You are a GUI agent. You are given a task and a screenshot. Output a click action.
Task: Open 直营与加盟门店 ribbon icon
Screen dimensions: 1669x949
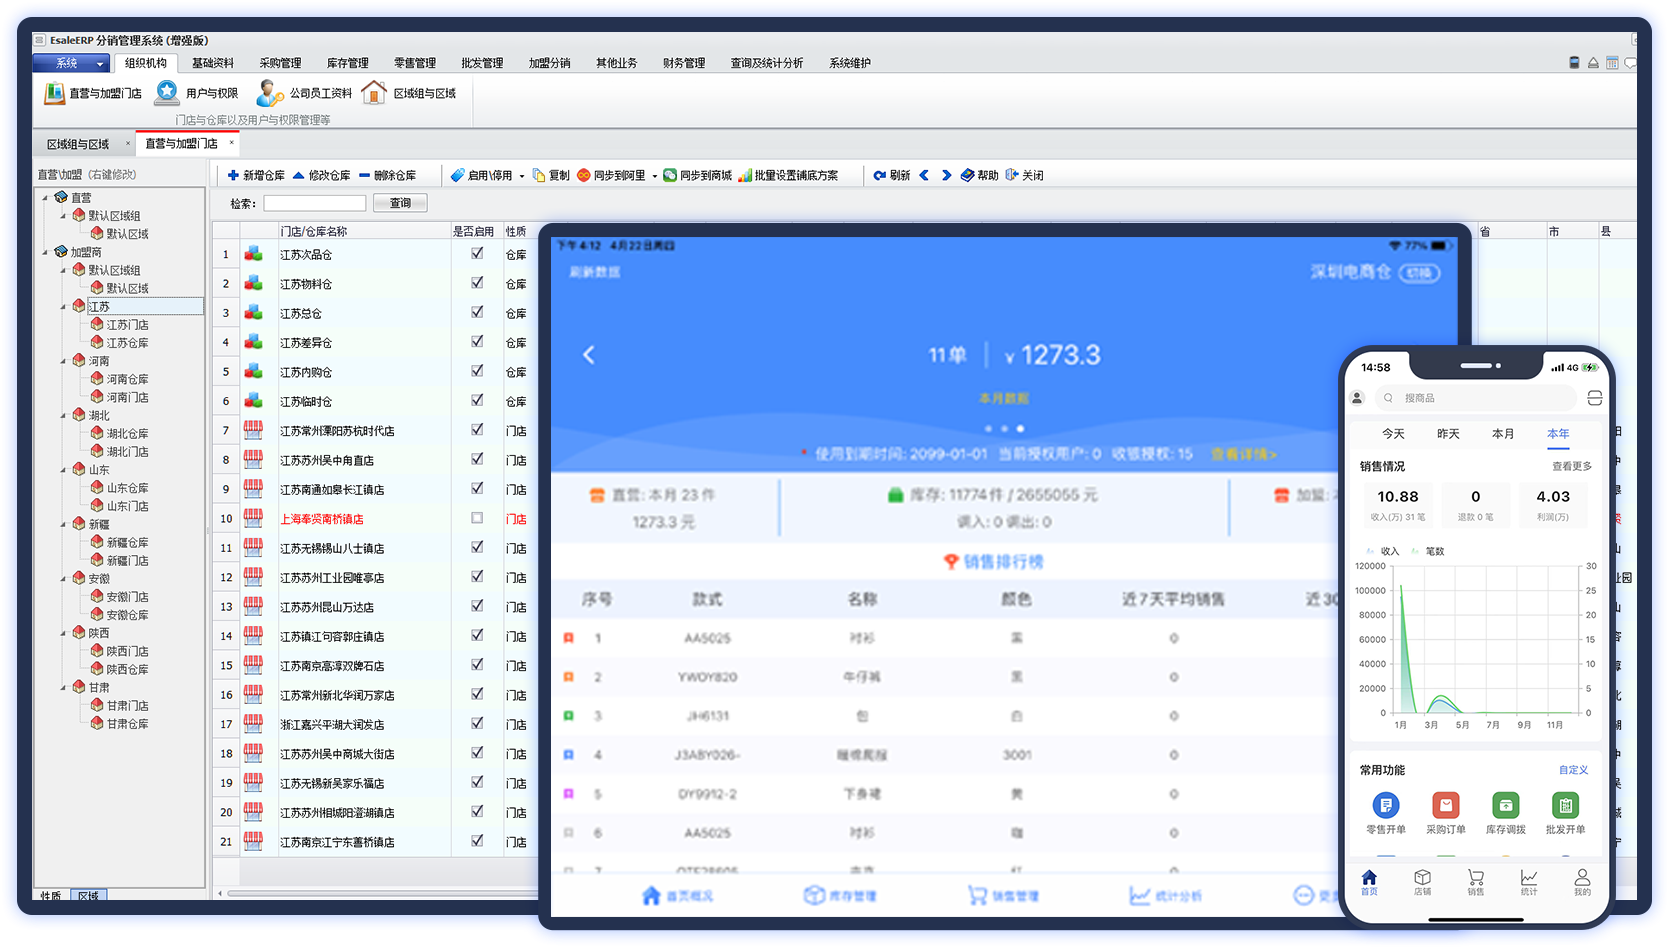[x=54, y=93]
